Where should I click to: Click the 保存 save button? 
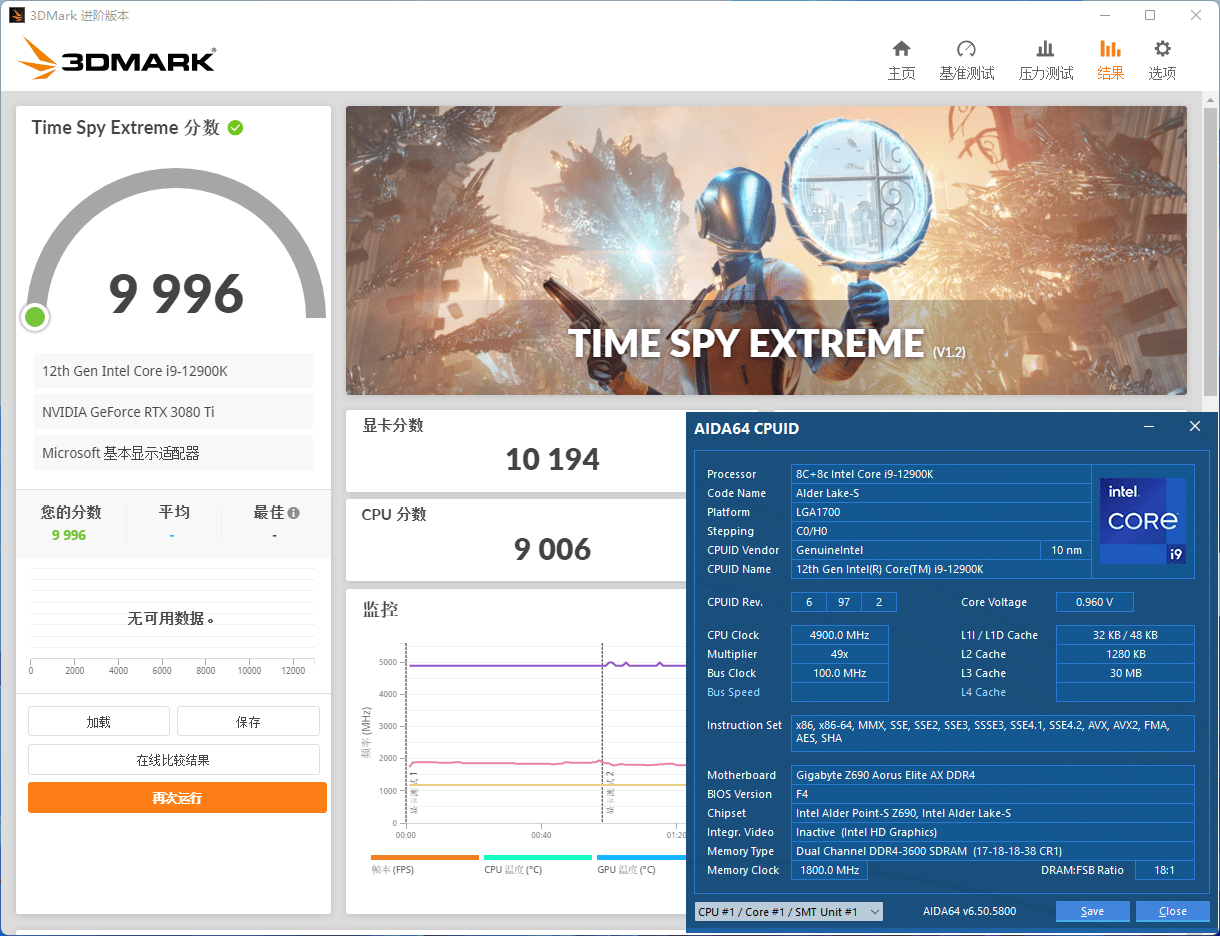[x=248, y=721]
